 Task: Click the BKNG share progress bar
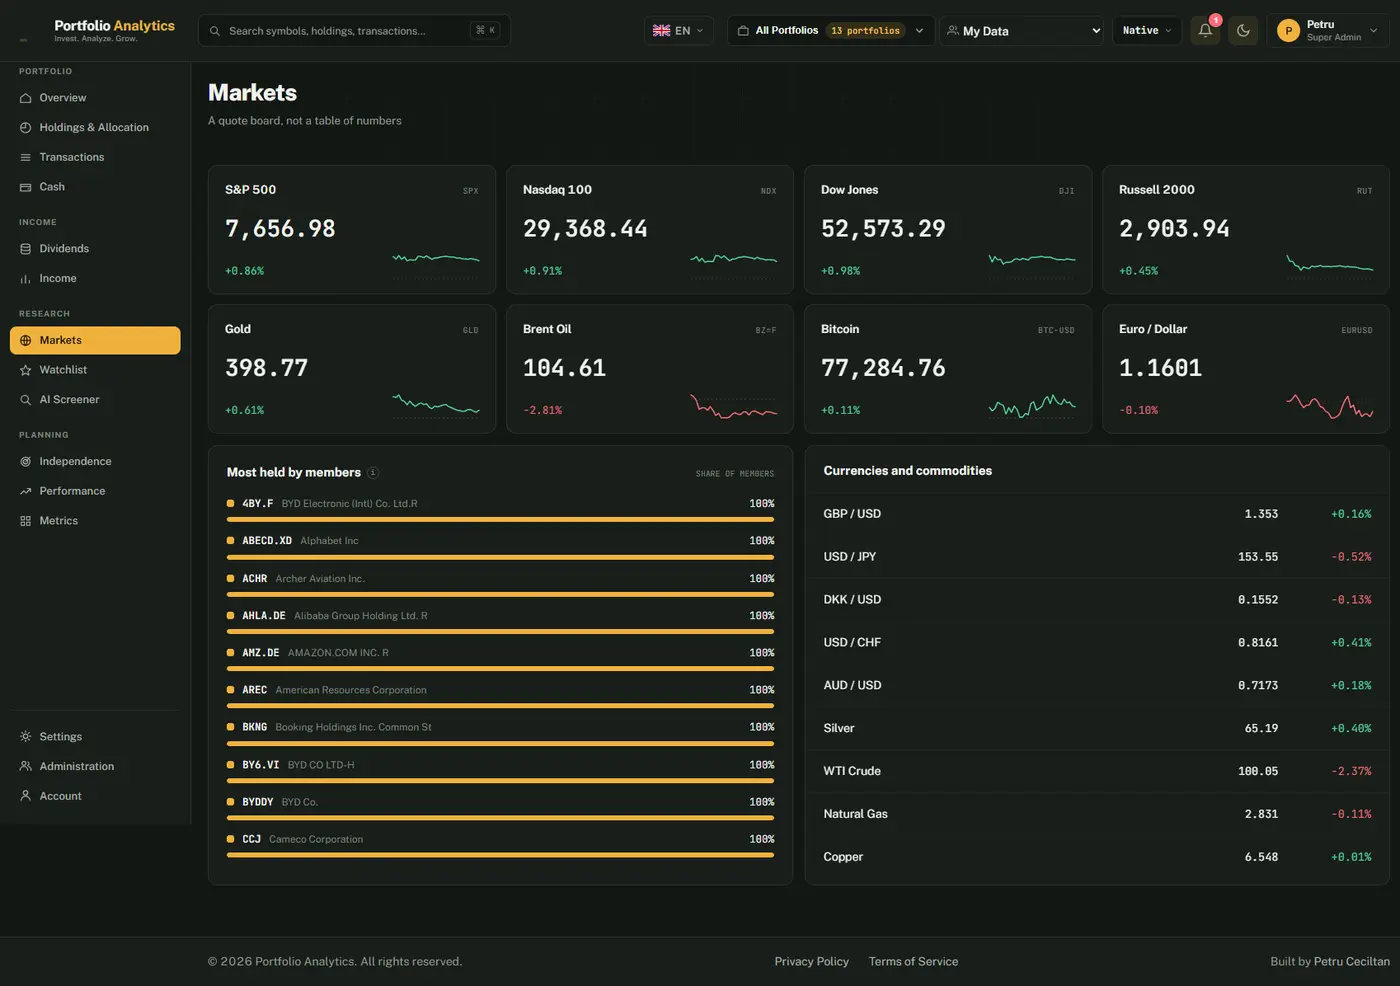pyautogui.click(x=500, y=743)
